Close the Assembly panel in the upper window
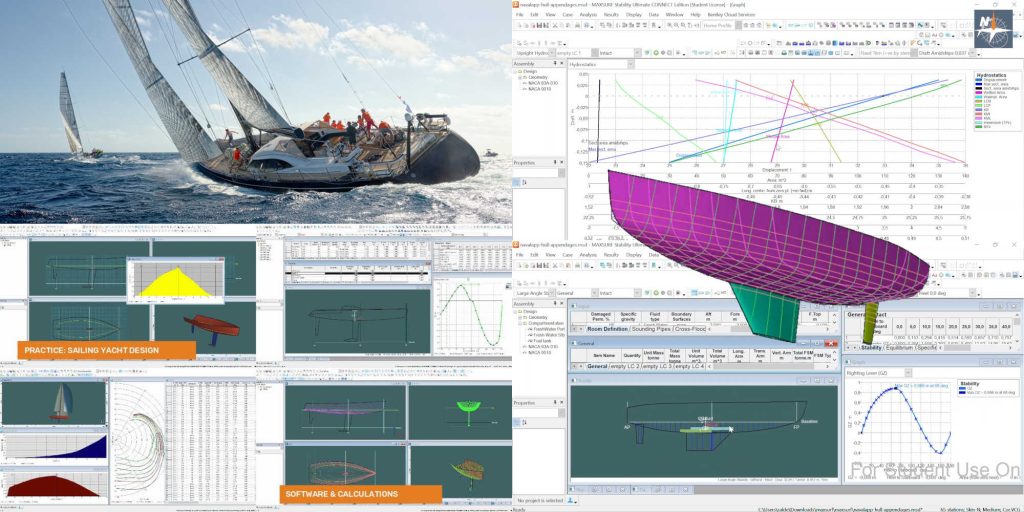 [559, 64]
